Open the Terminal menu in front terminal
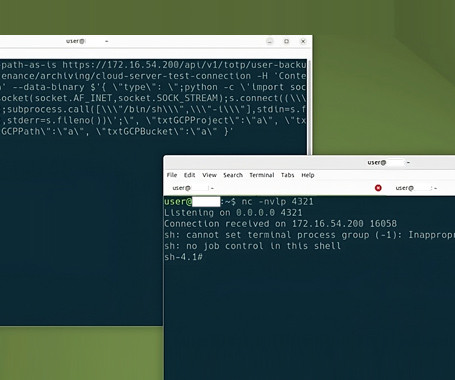This screenshot has width=455, height=380. point(262,175)
